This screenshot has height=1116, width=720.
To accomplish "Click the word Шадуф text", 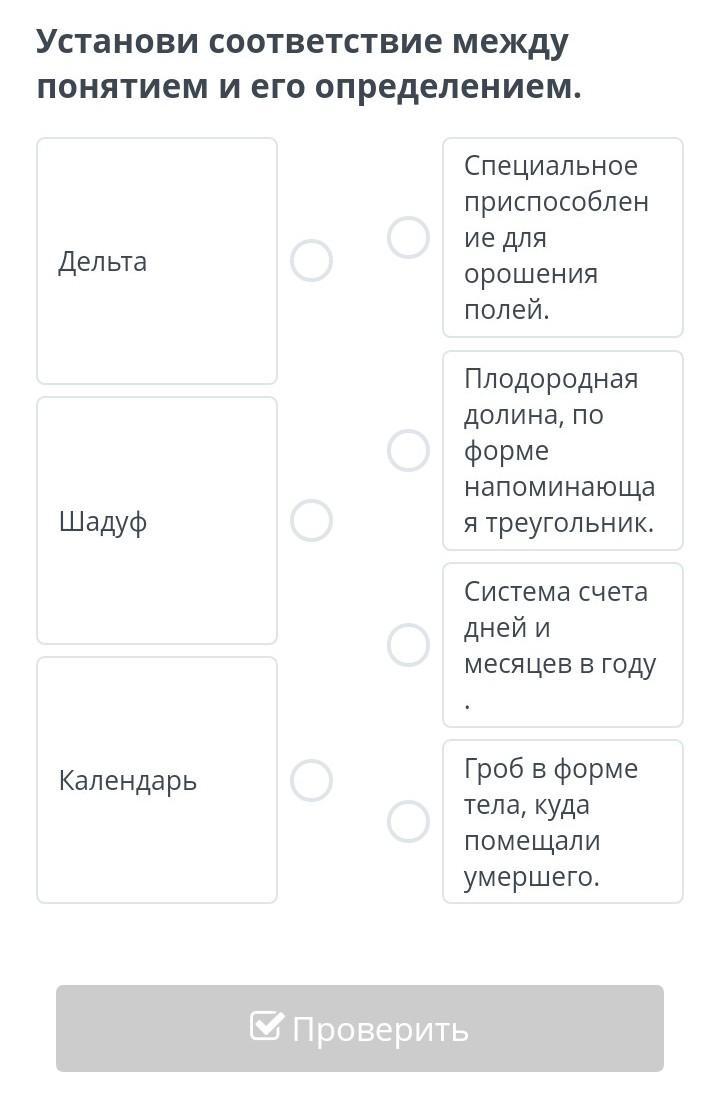I will coord(103,522).
